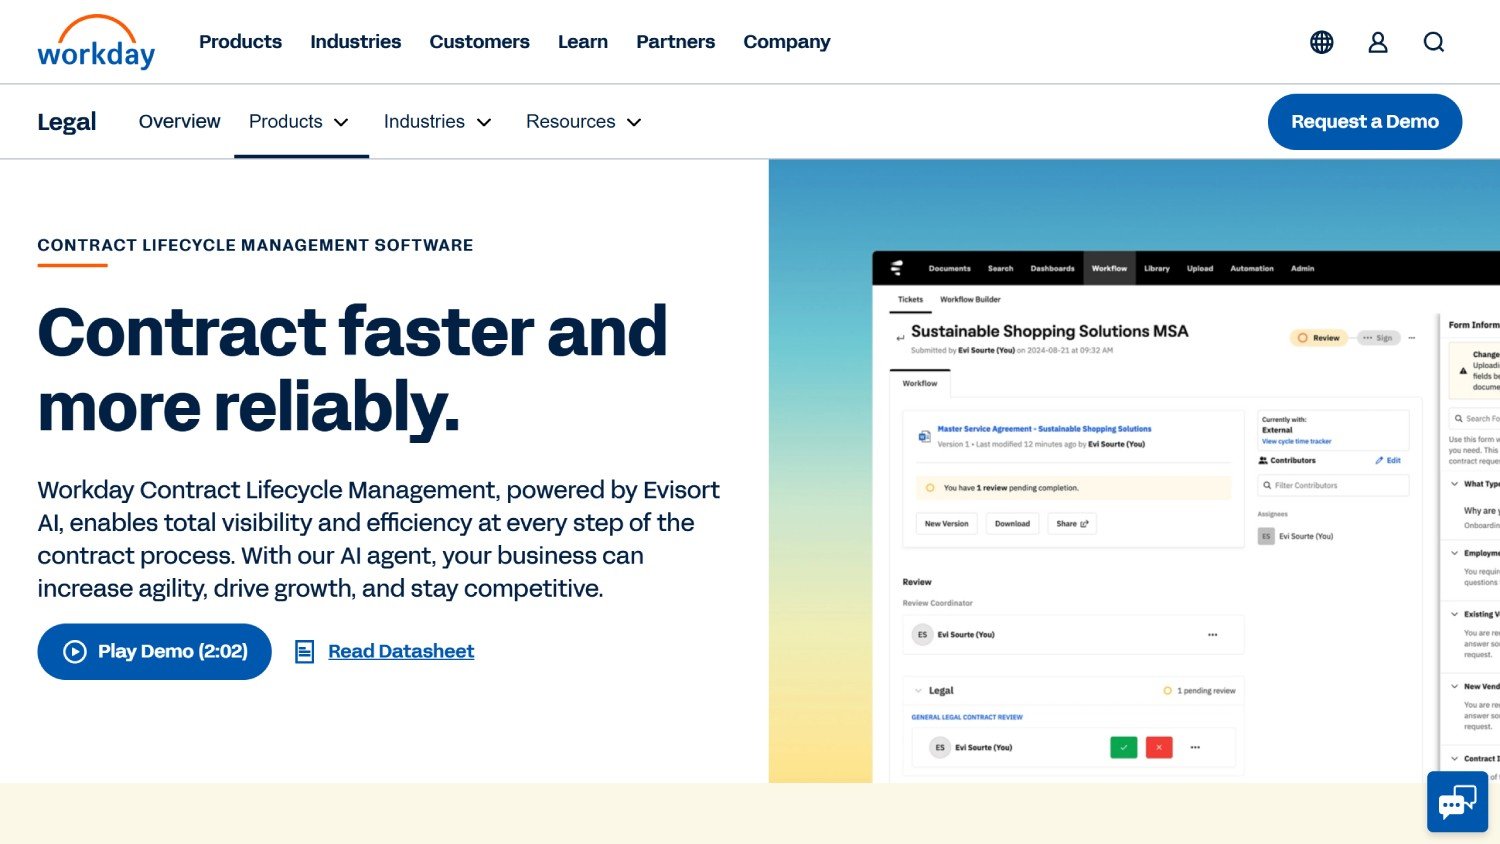
Task: Switch to the Tickets tab
Action: click(910, 299)
